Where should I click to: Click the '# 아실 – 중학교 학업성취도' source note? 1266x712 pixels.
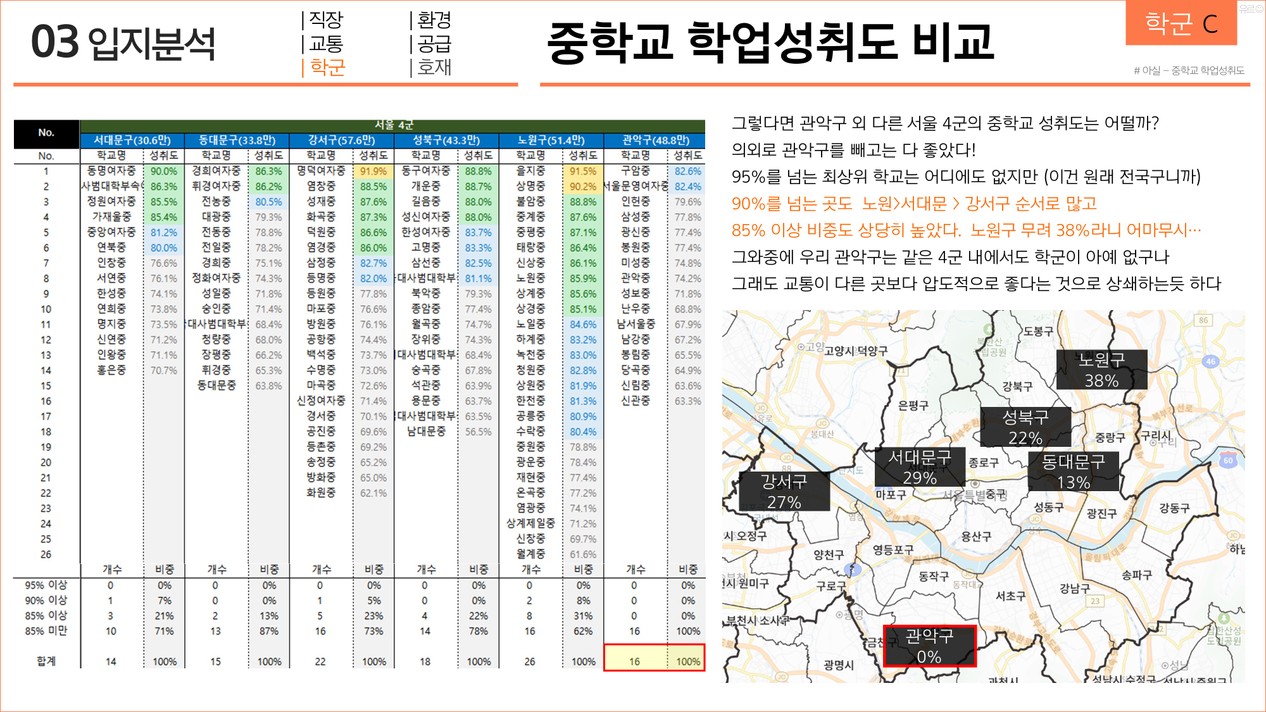[x=1189, y=70]
